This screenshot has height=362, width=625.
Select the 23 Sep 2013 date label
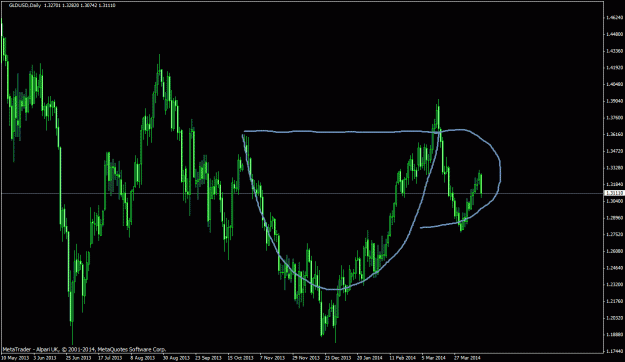tap(208, 358)
